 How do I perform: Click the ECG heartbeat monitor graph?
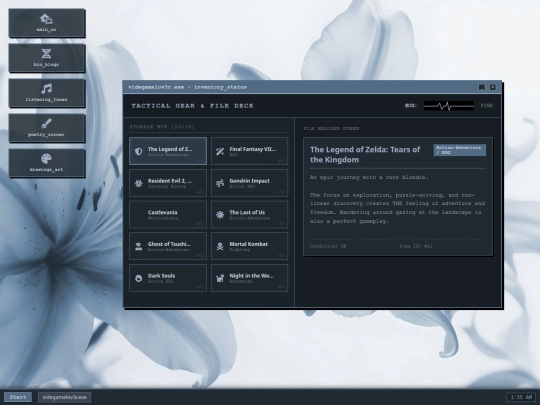pyautogui.click(x=449, y=106)
